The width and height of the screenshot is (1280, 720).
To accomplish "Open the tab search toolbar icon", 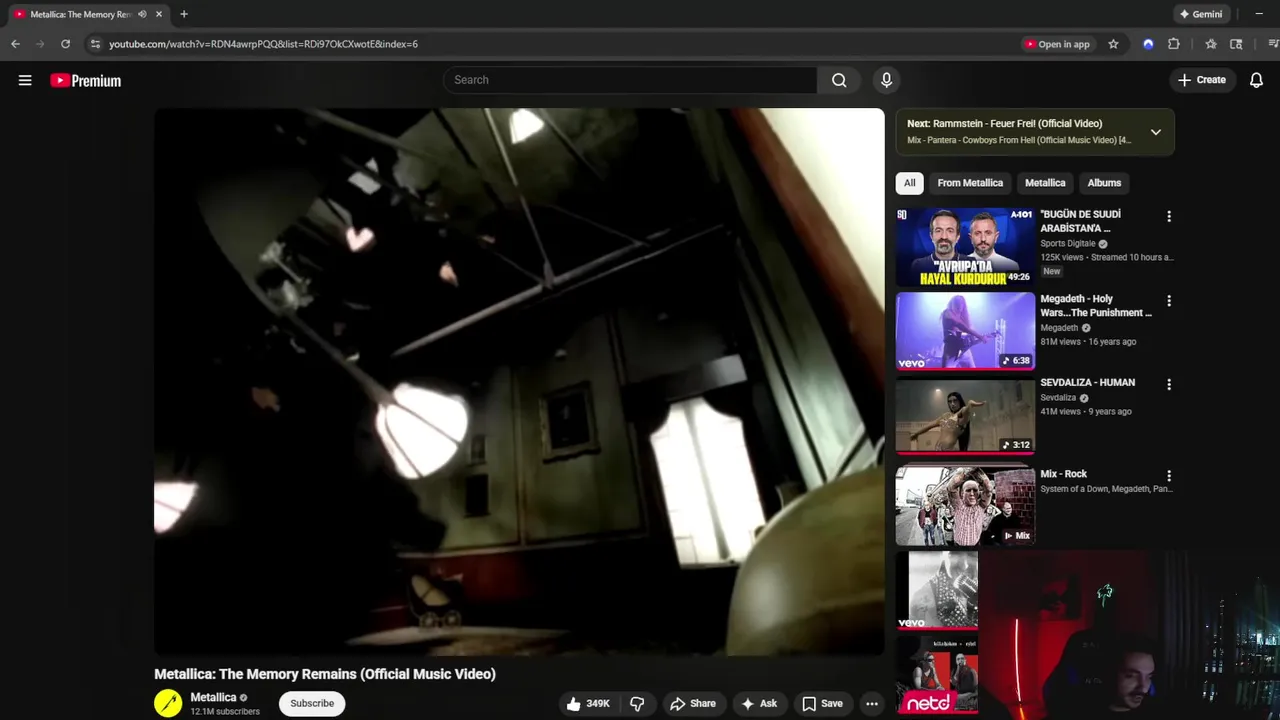I will point(1236,44).
